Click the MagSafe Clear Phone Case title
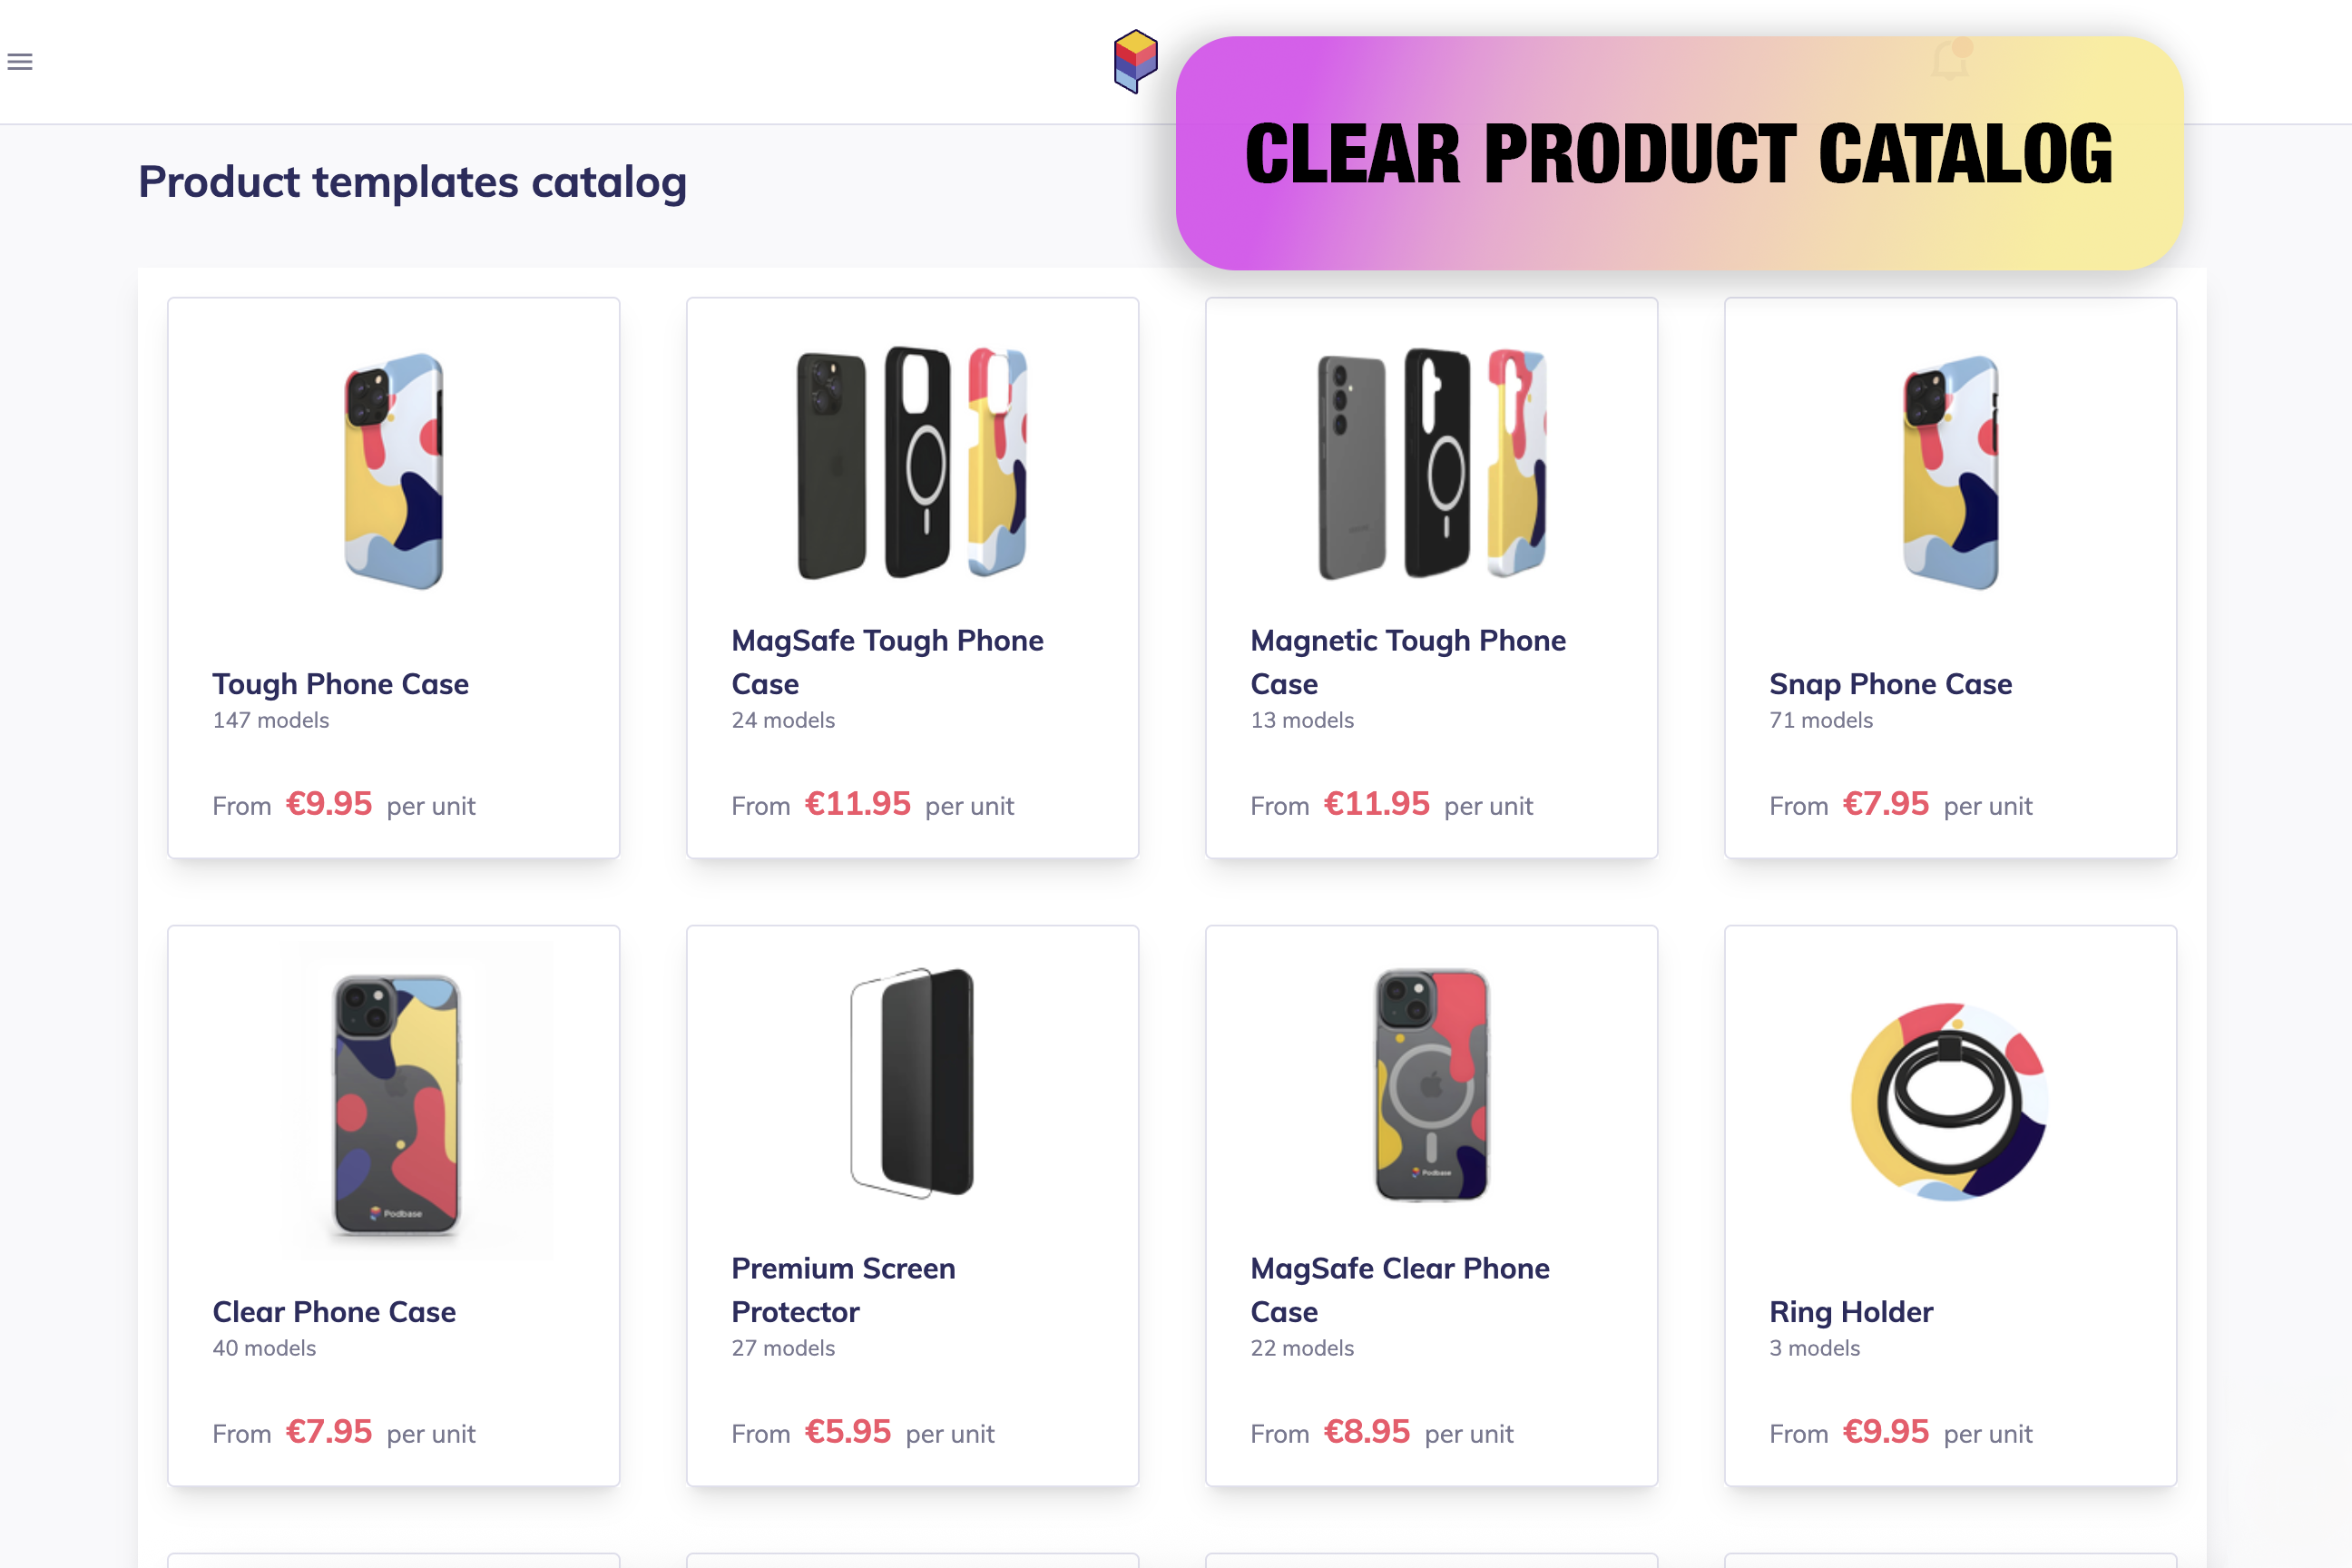This screenshot has width=2352, height=1568. tap(1400, 1290)
